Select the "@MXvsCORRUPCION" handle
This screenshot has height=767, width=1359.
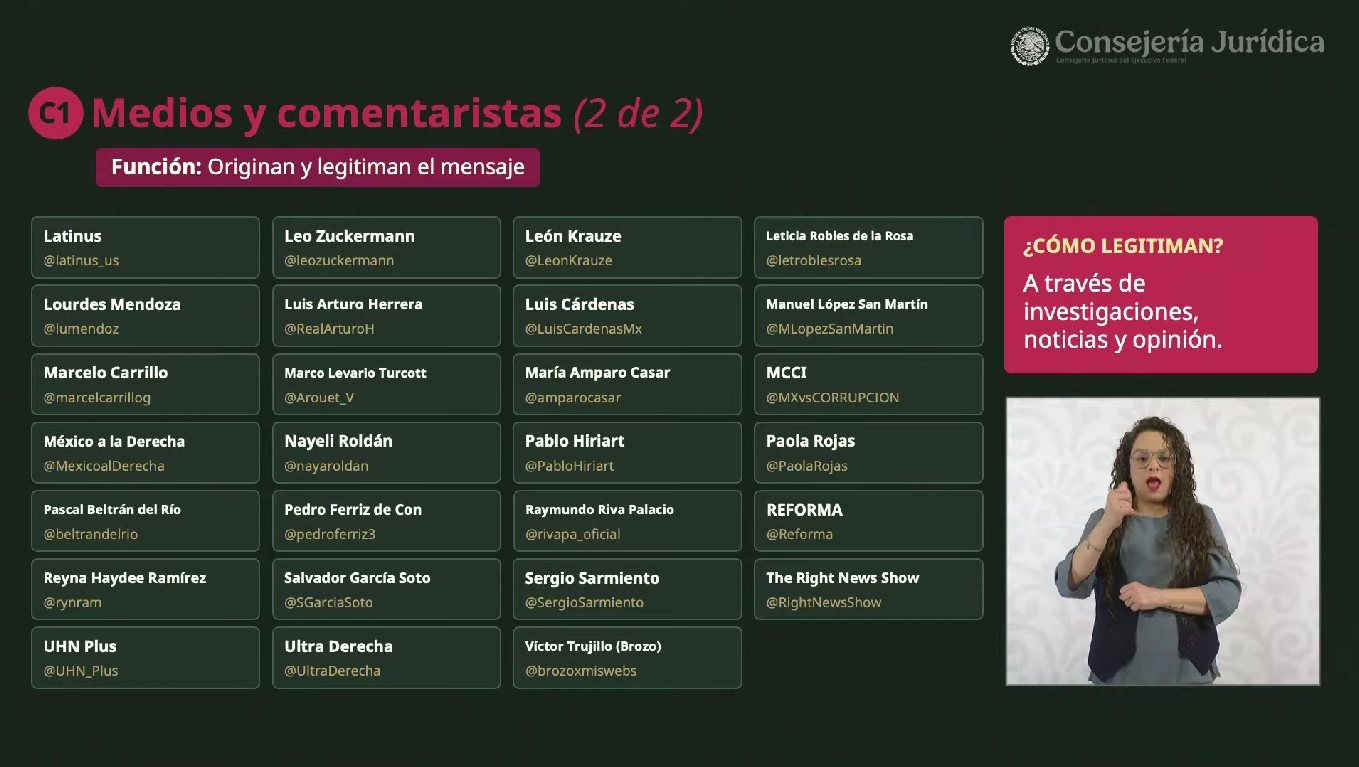(833, 398)
